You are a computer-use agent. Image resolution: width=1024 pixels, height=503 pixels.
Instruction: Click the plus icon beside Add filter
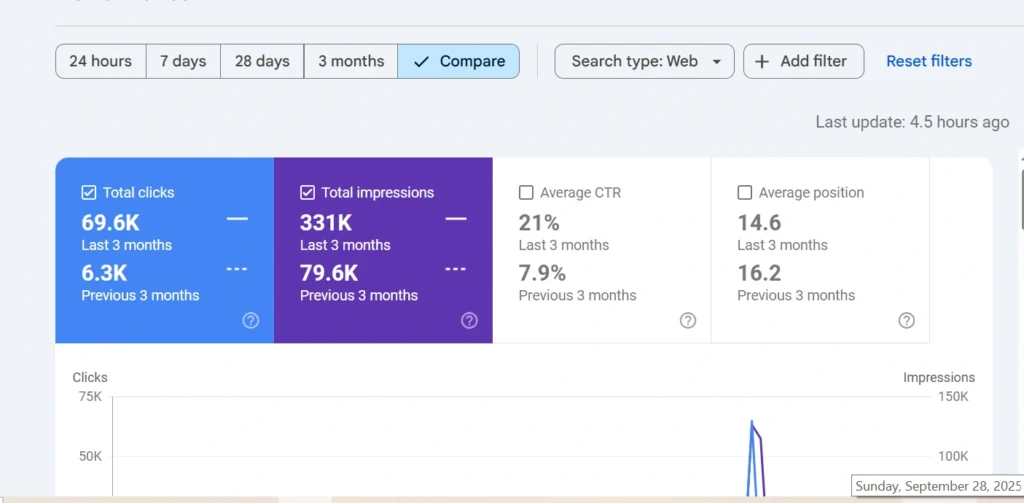tap(762, 61)
